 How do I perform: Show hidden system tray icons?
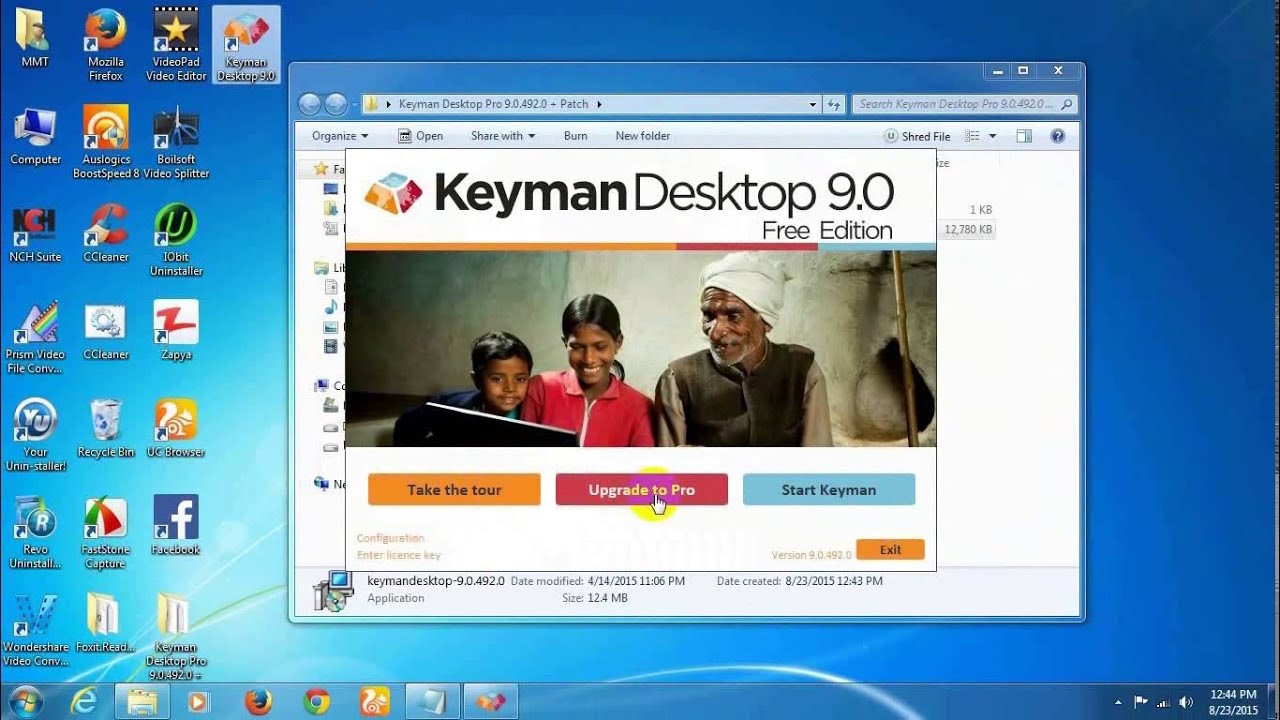pos(1117,702)
